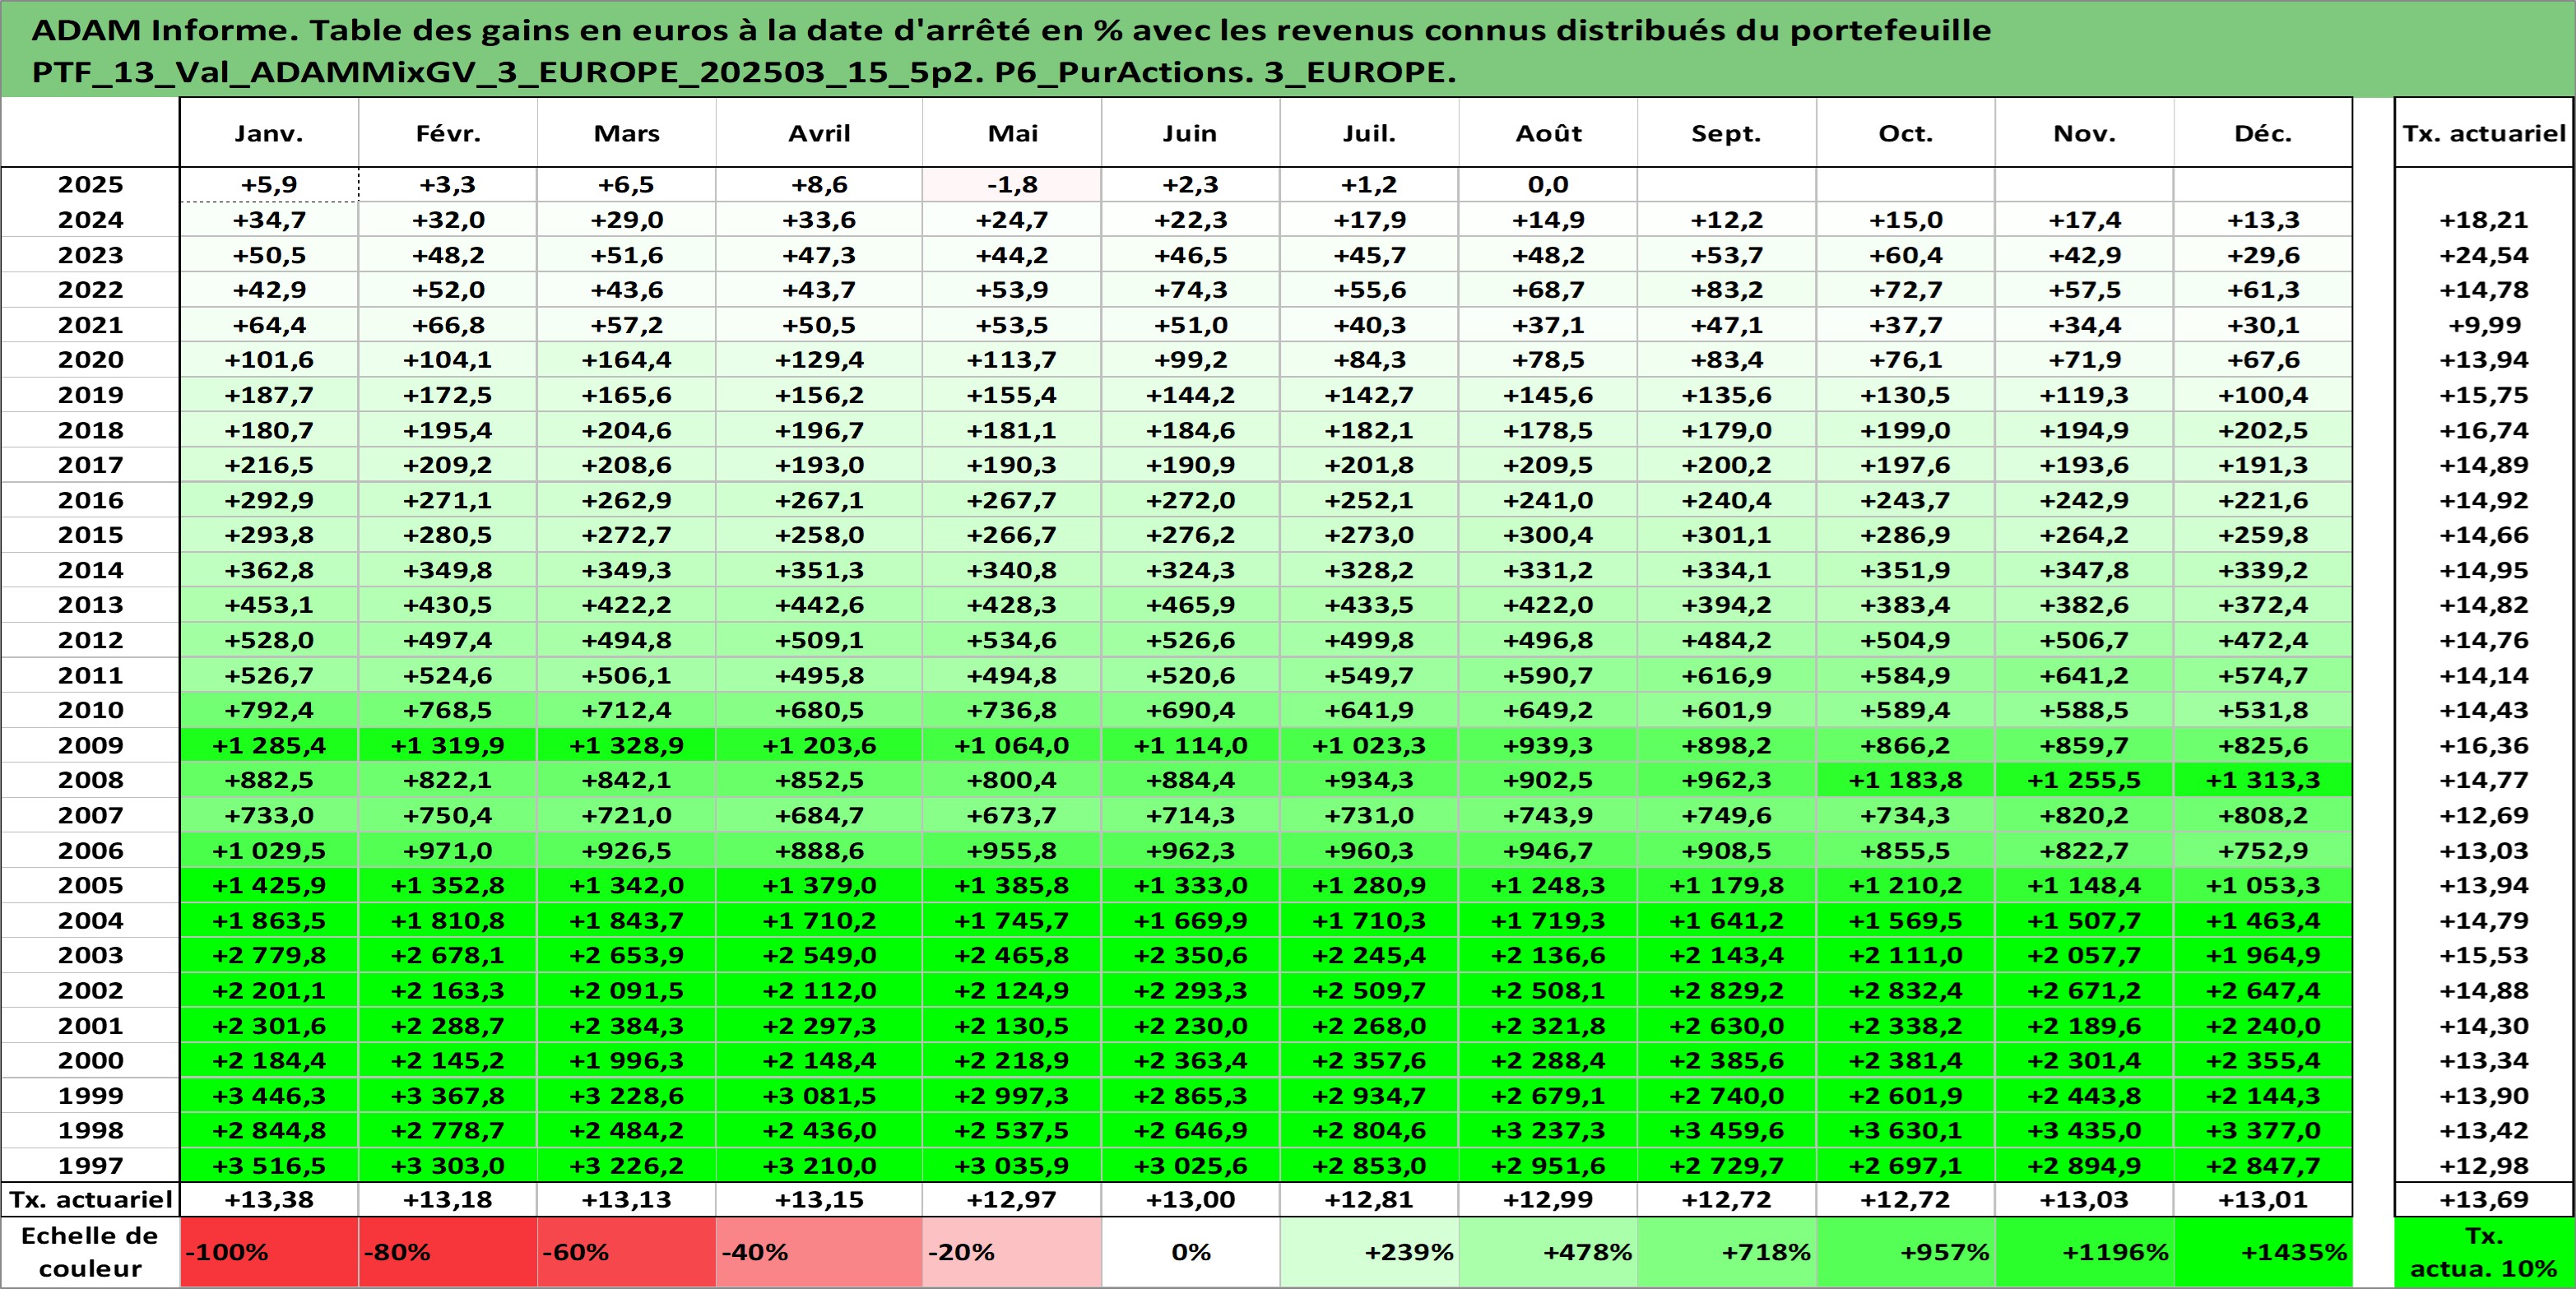Click cell +300,4 for 2015 Août
The width and height of the screenshot is (2576, 1289).
(x=1548, y=535)
